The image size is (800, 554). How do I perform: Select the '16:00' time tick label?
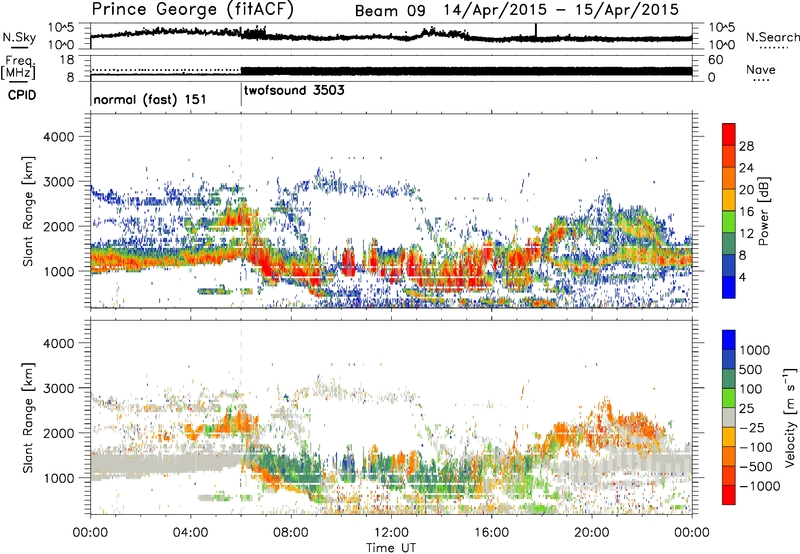coord(491,533)
